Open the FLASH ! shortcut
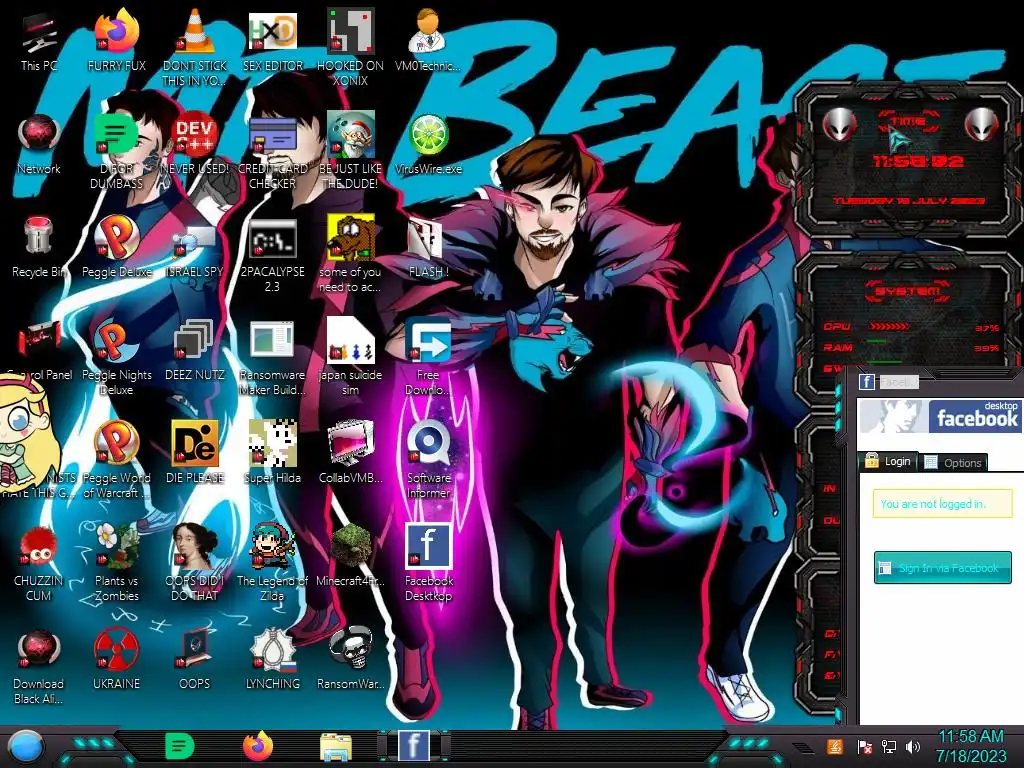 (428, 247)
